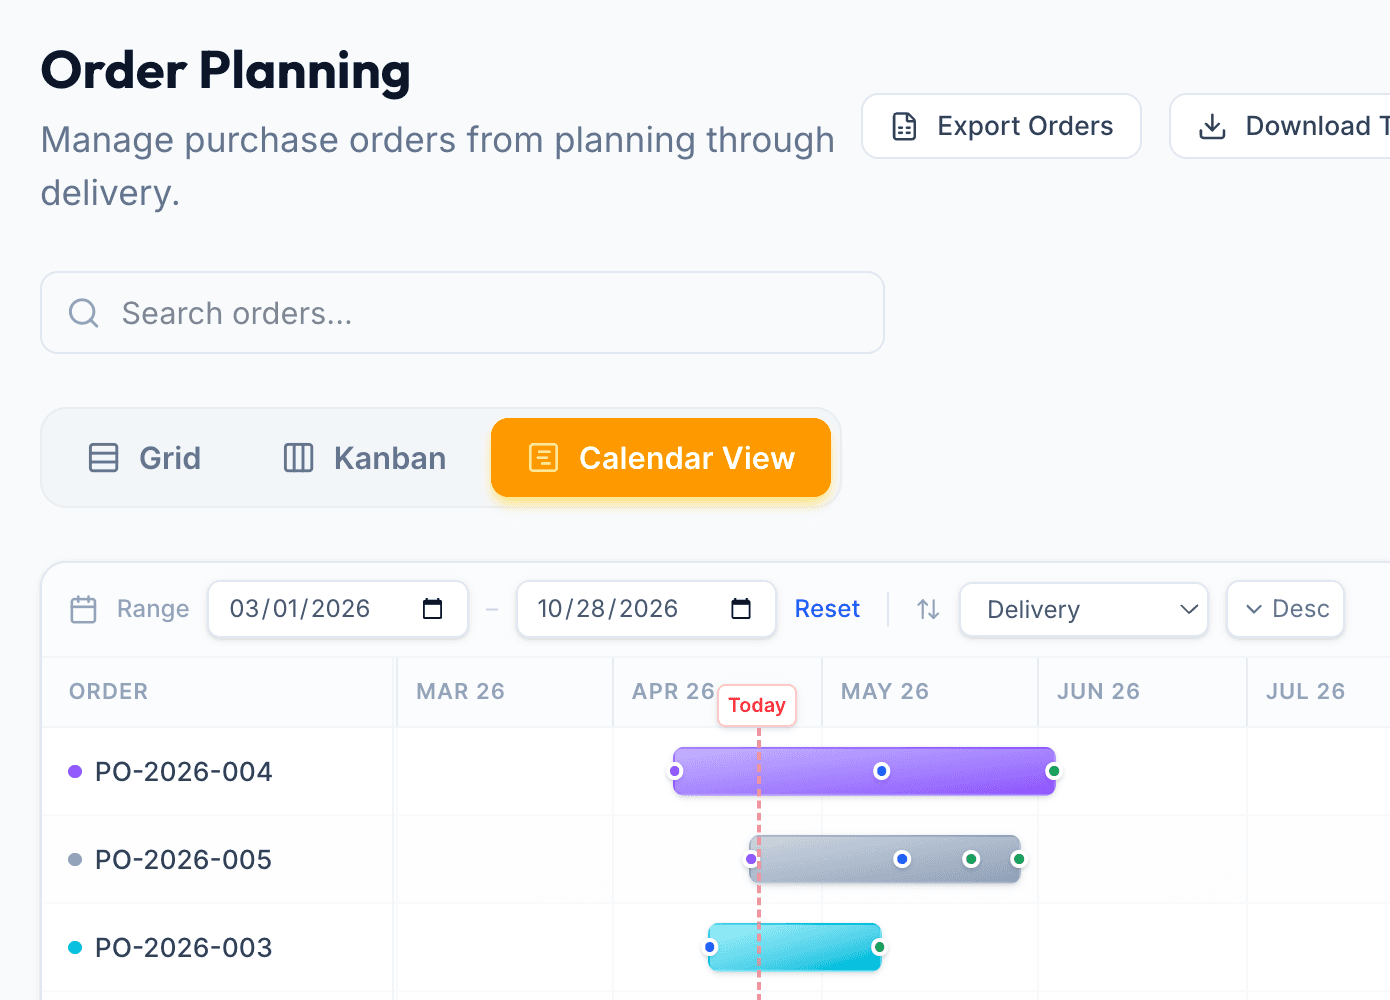Viewport: 1390px width, 1000px height.
Task: Click the Kanban columns icon
Action: click(x=299, y=458)
